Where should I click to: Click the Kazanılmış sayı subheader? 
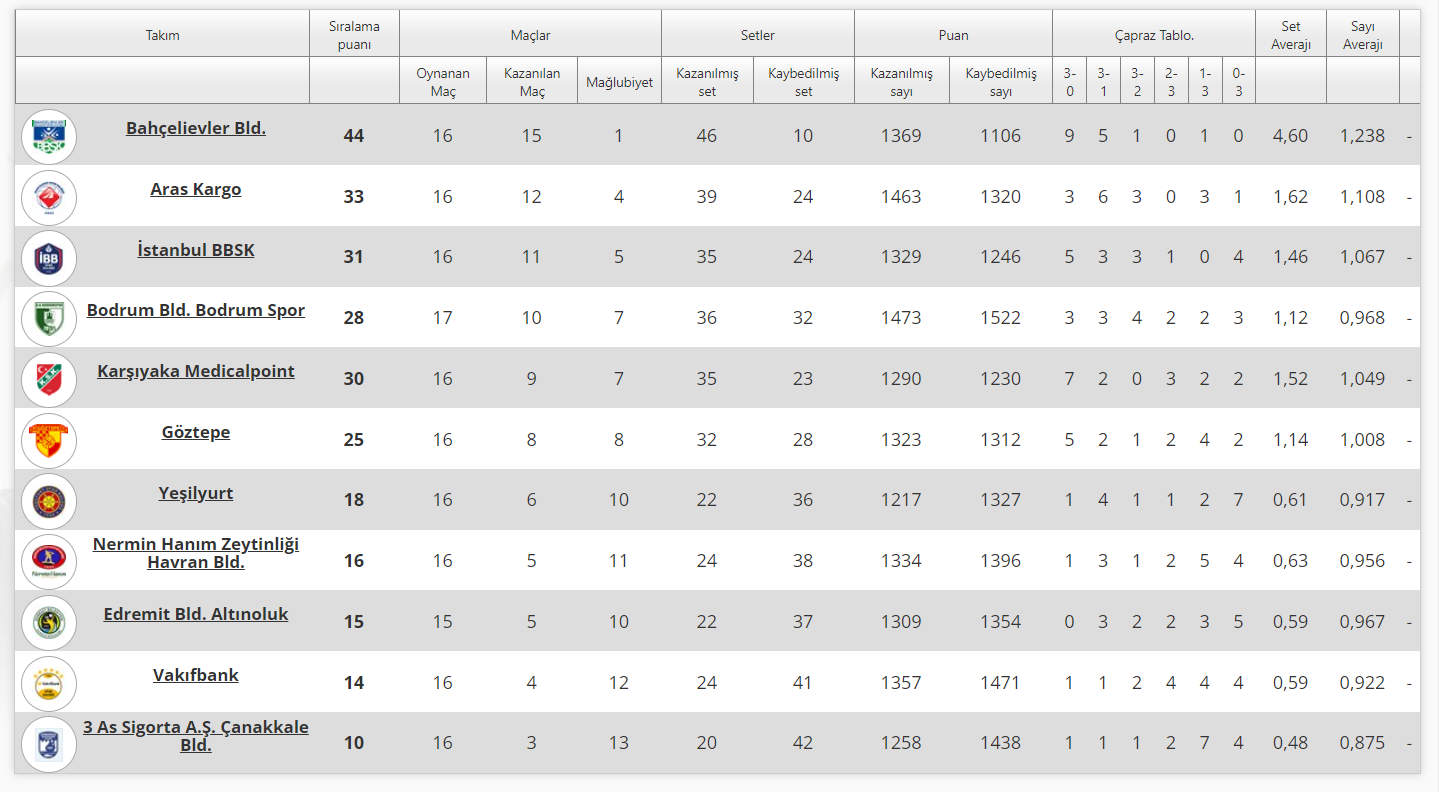(901, 82)
